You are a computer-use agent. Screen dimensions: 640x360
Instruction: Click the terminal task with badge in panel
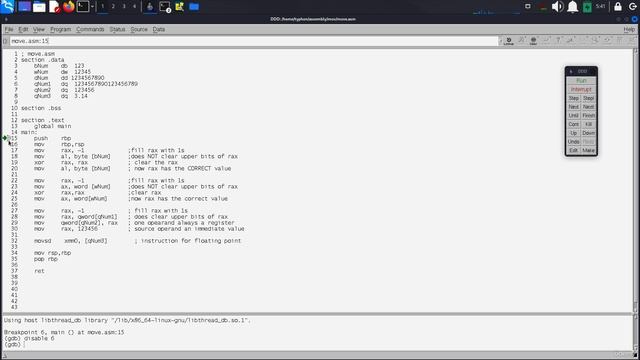(x=165, y=7)
